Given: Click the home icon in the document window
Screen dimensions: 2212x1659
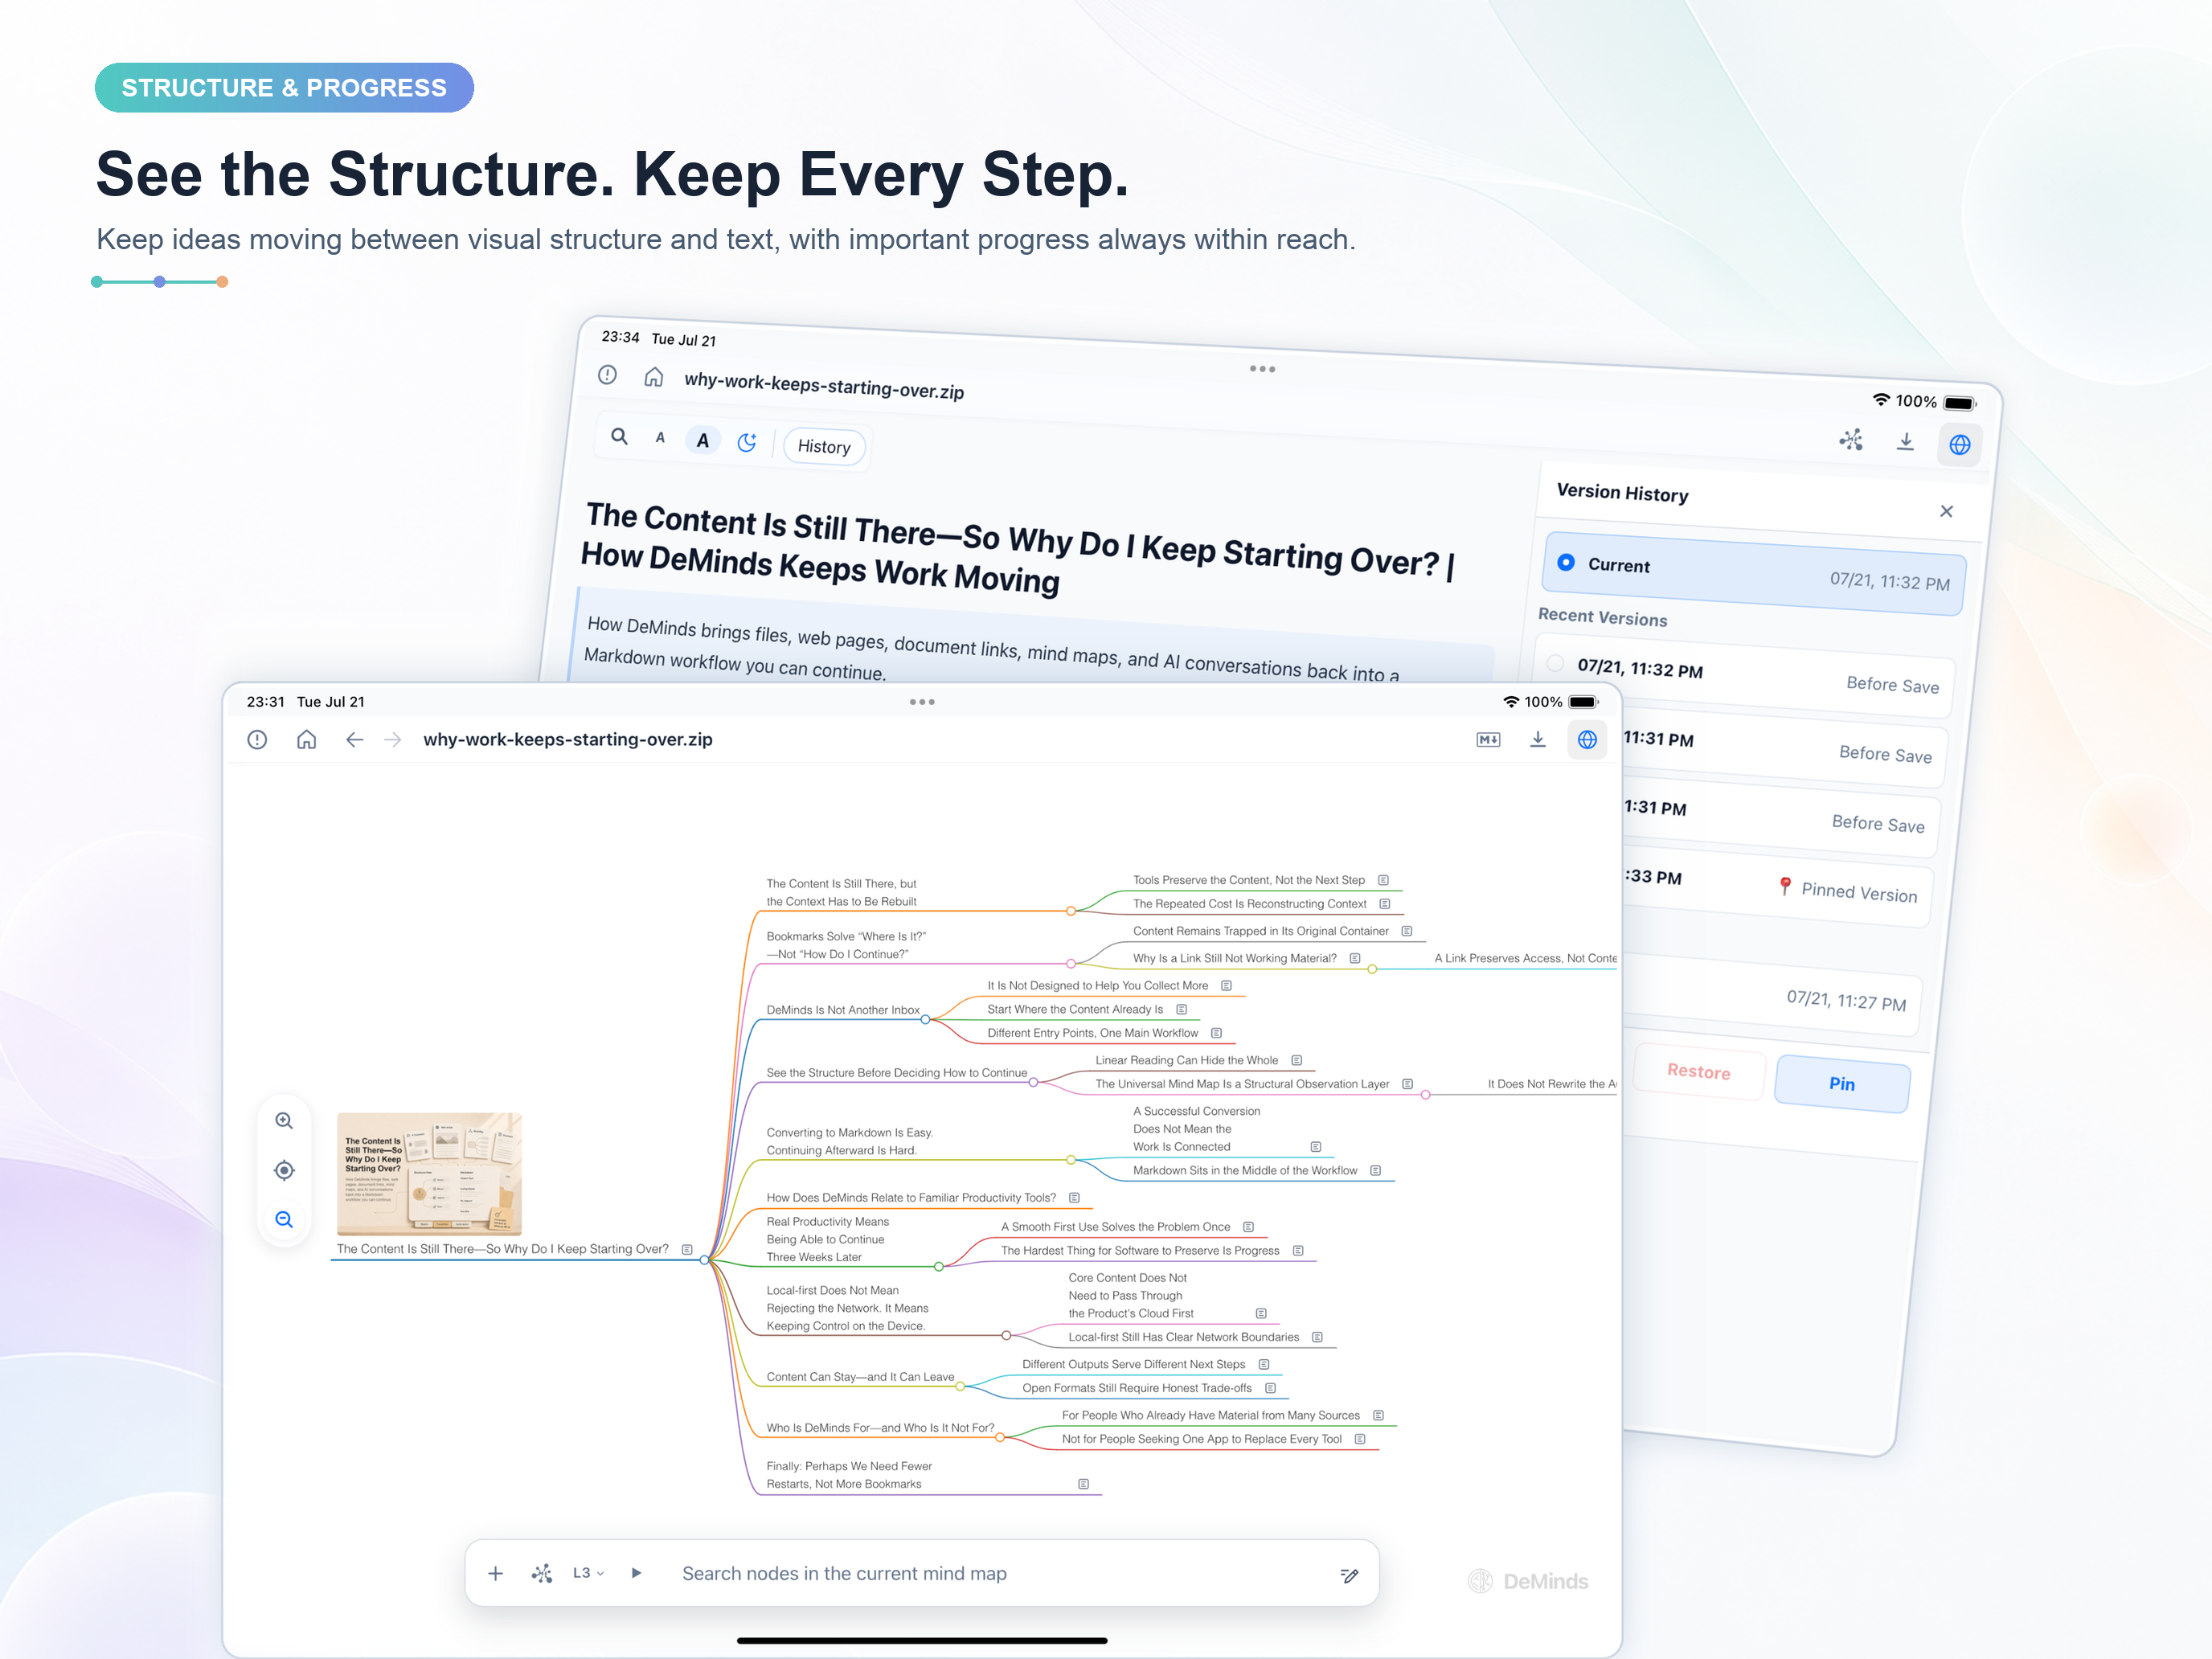Looking at the screenshot, I should 653,377.
